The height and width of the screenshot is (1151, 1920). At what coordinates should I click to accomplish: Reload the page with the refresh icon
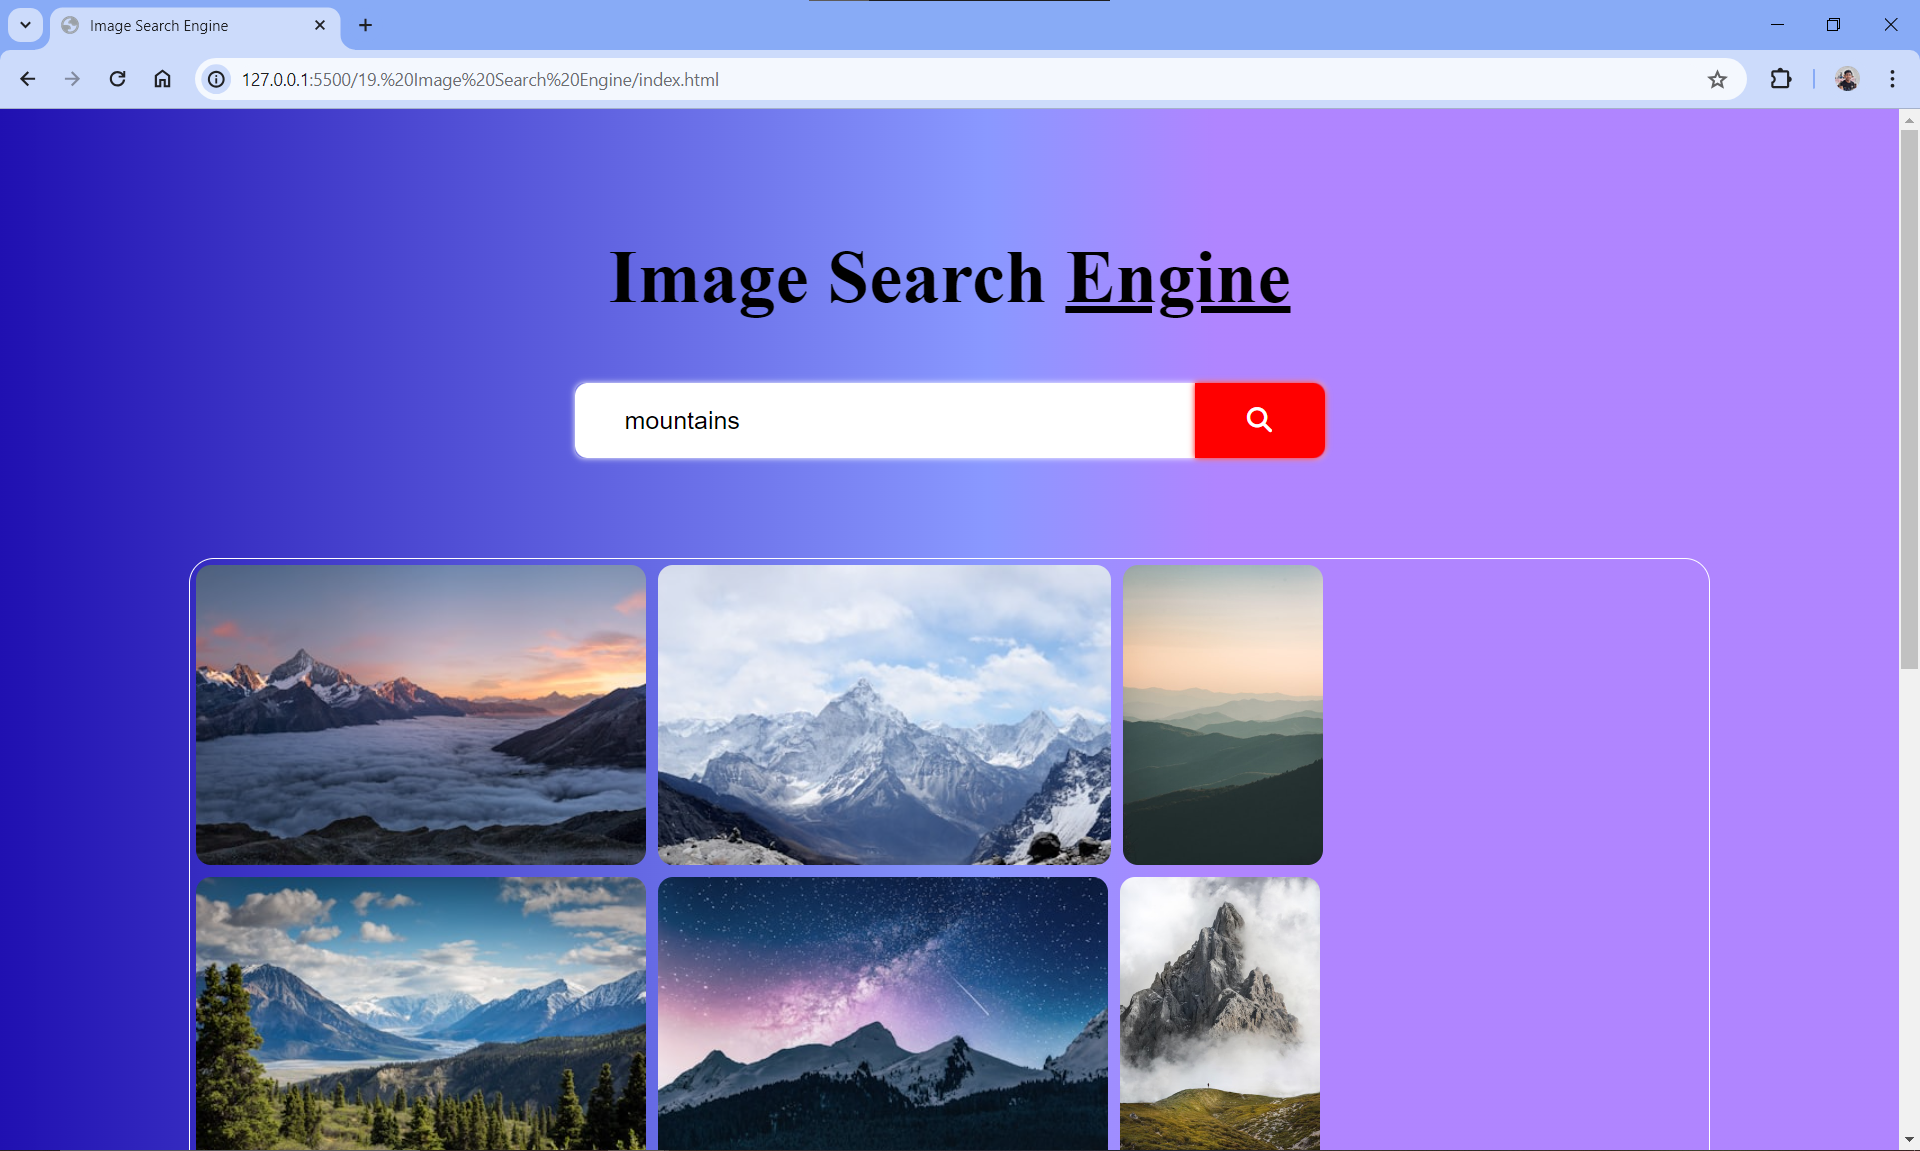click(x=117, y=79)
